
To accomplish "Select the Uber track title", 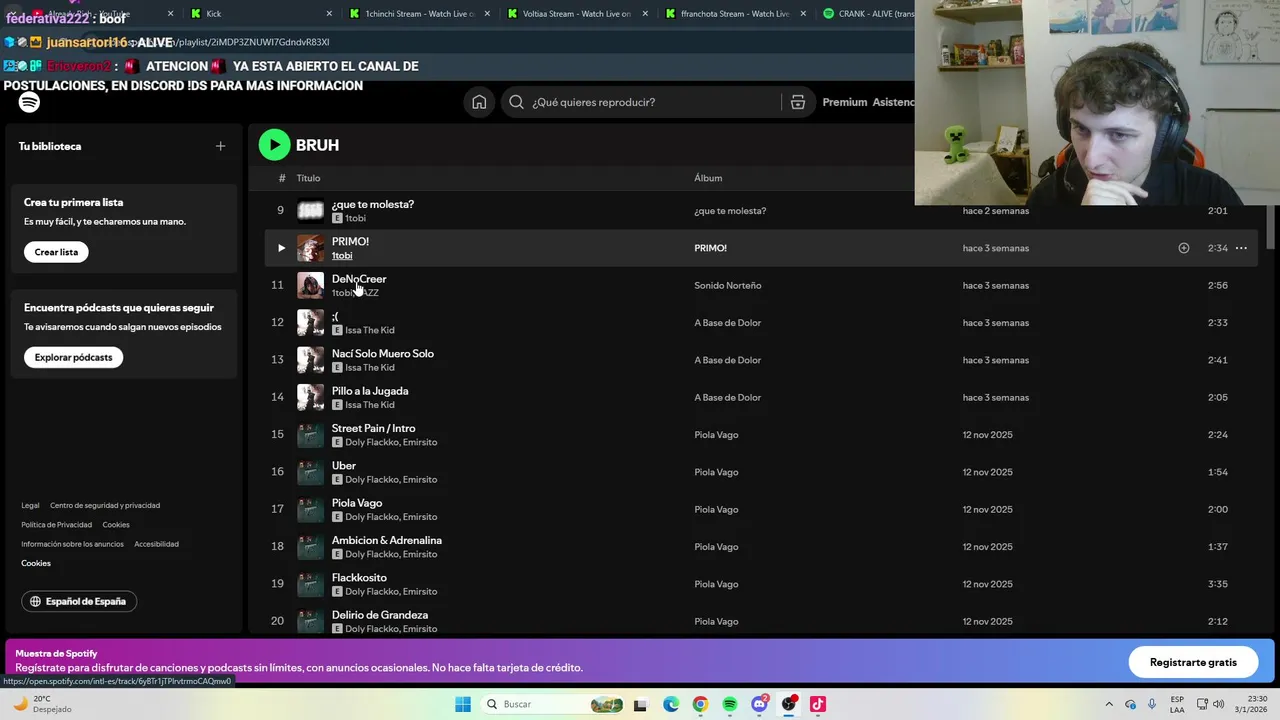I will 344,466.
